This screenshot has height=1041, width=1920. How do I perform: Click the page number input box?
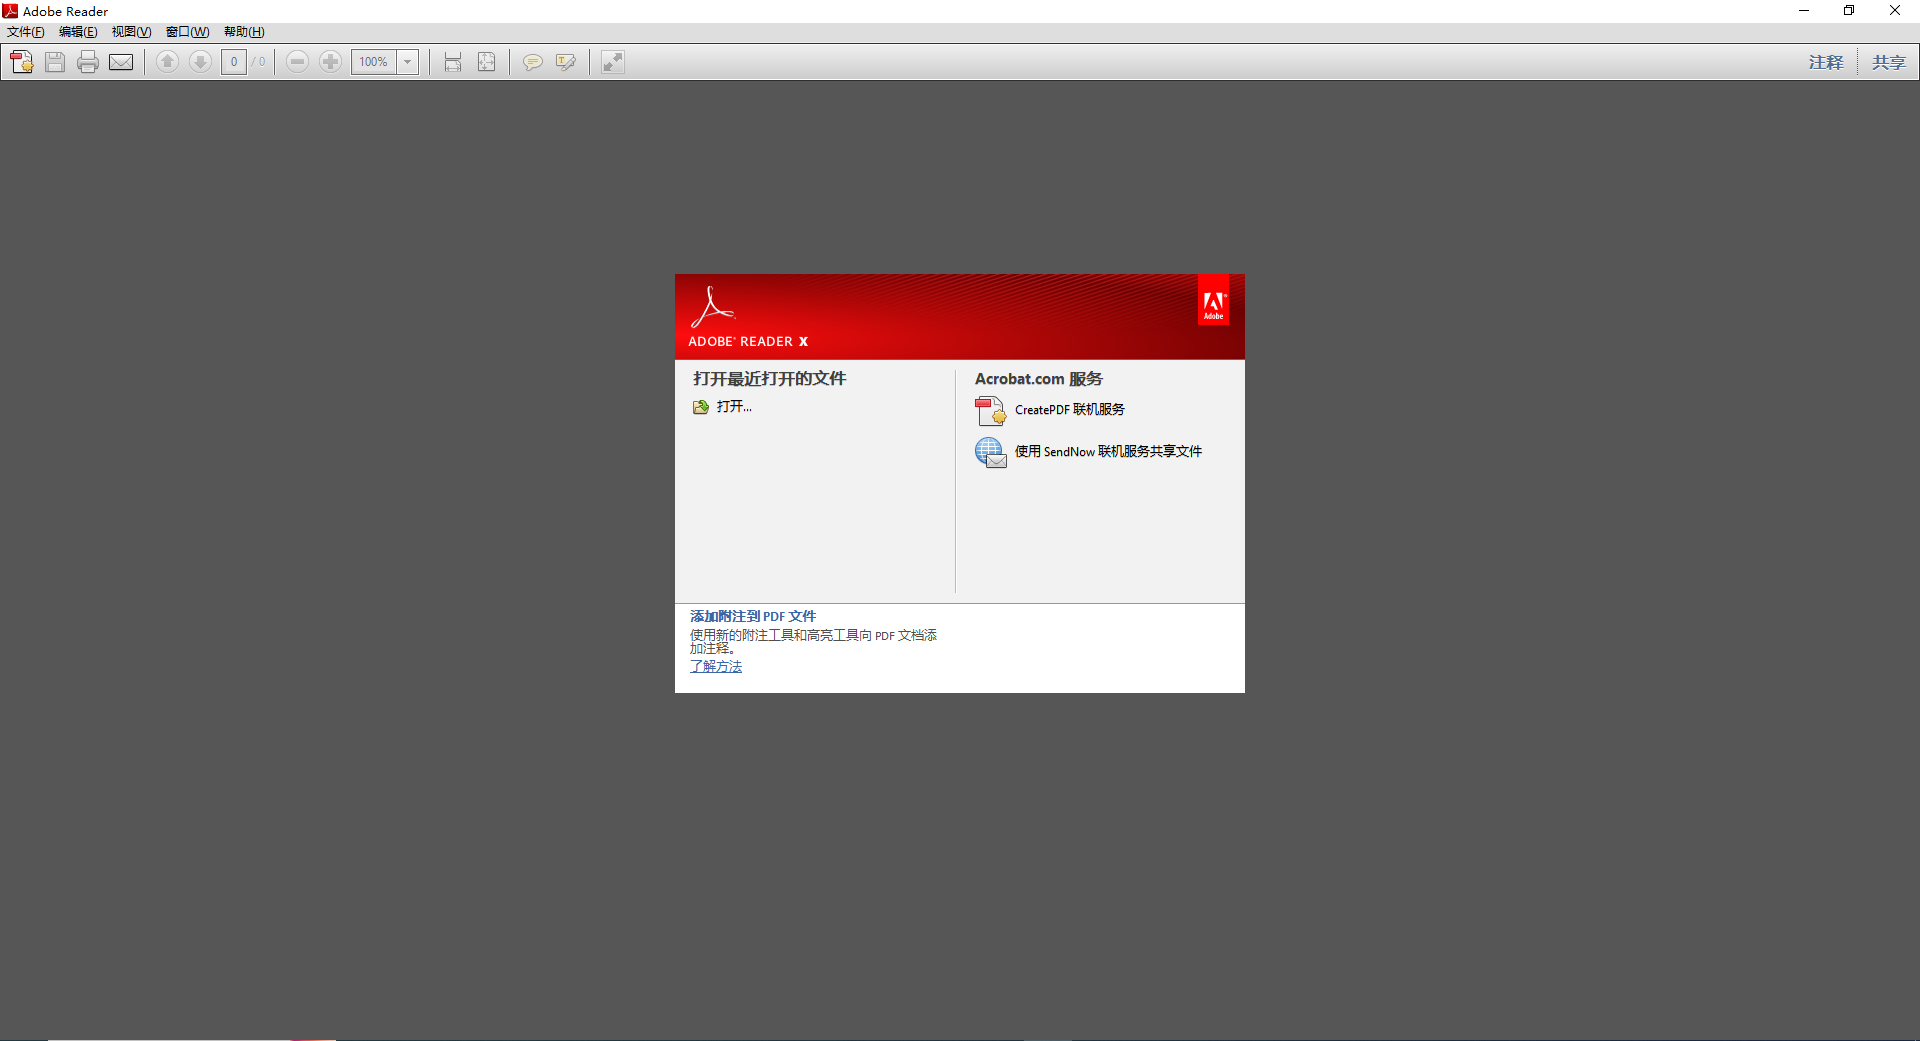click(234, 62)
